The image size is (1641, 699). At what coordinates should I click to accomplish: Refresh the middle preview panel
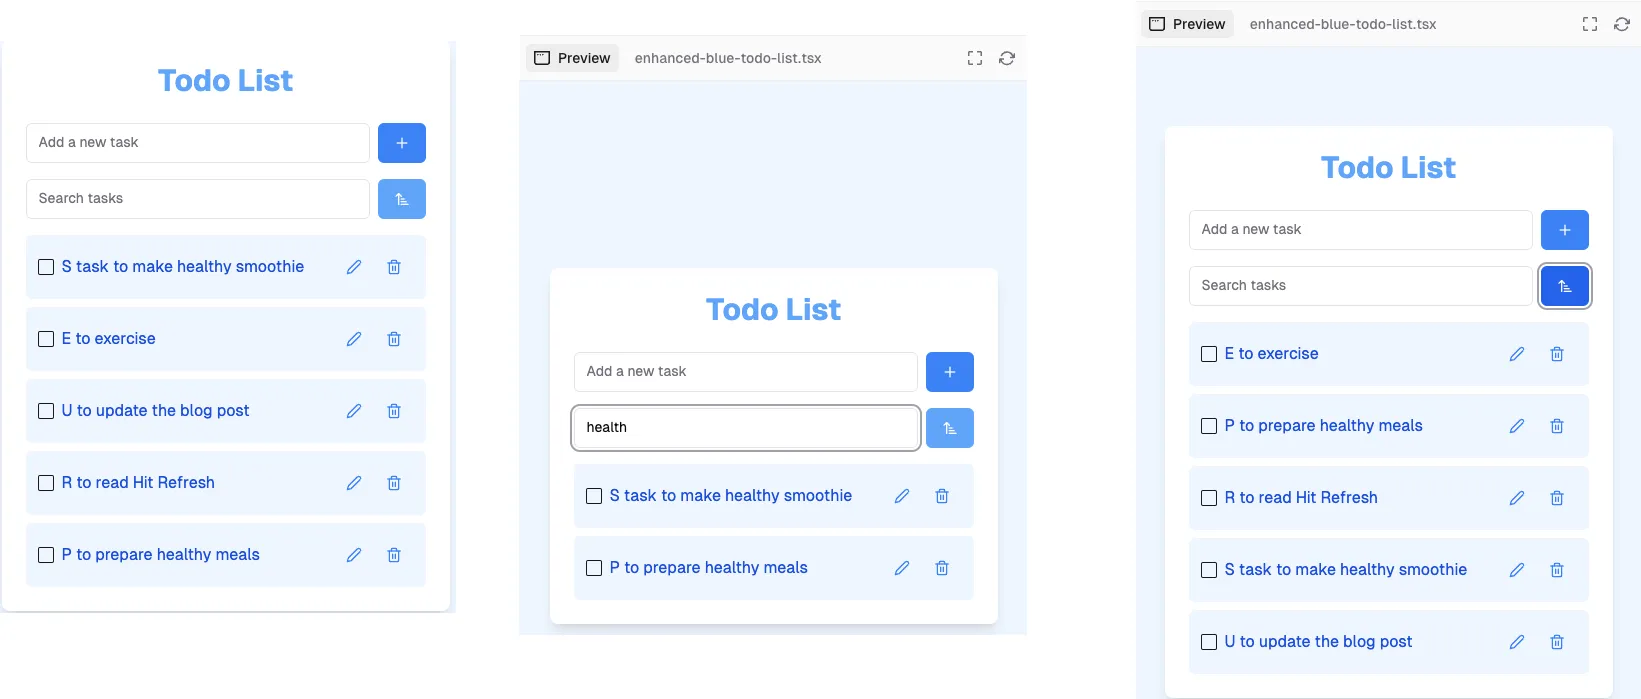pos(1007,58)
